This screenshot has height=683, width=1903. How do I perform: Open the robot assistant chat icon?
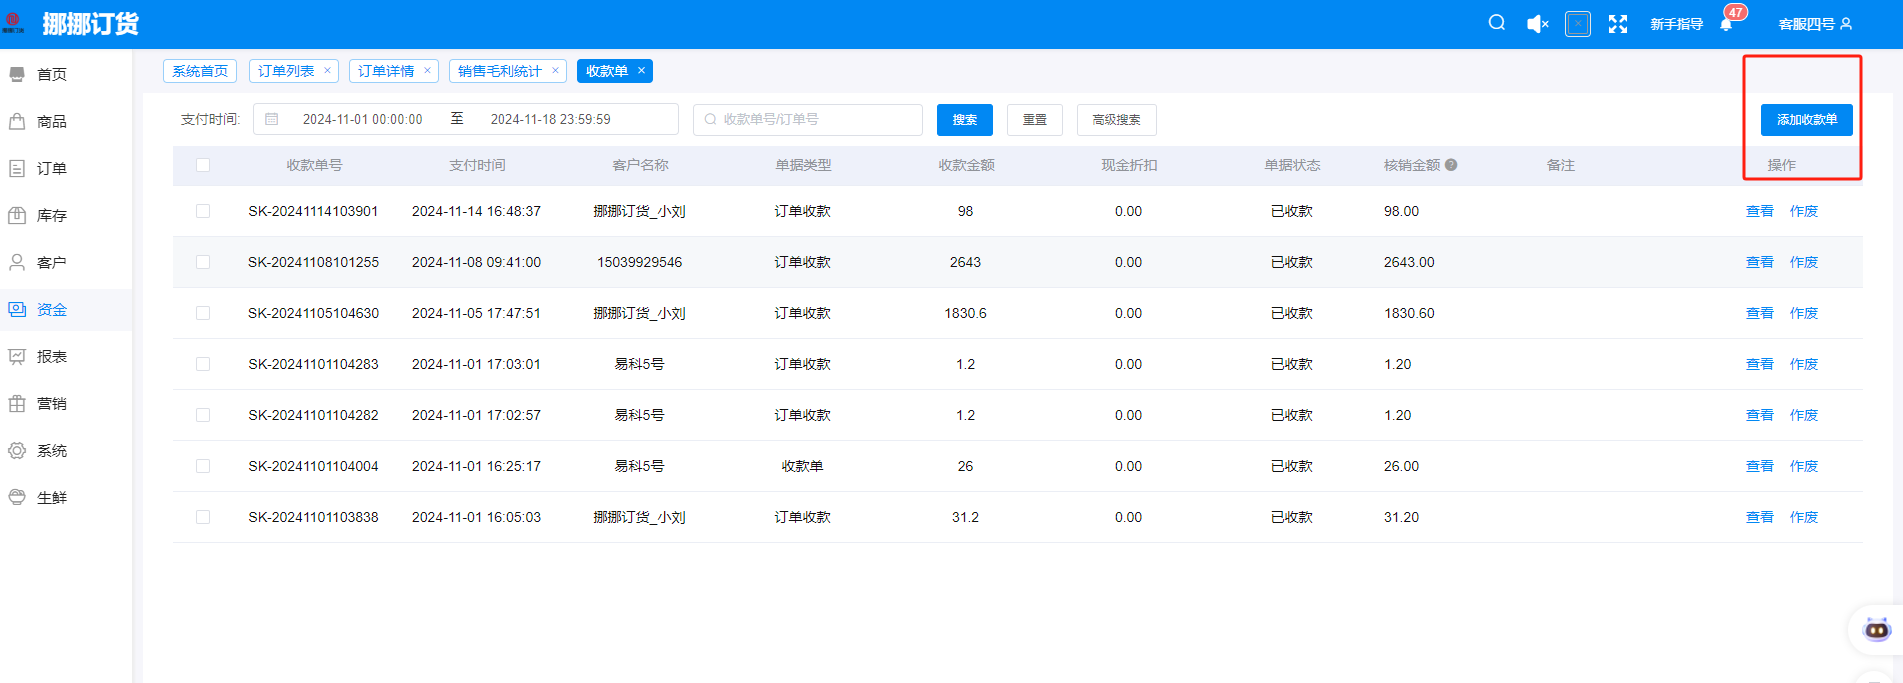tap(1876, 630)
